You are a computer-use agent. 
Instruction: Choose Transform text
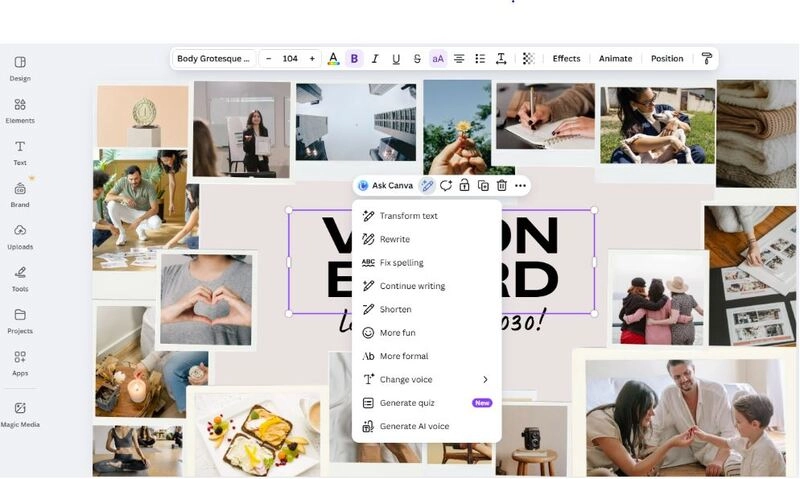427,216
